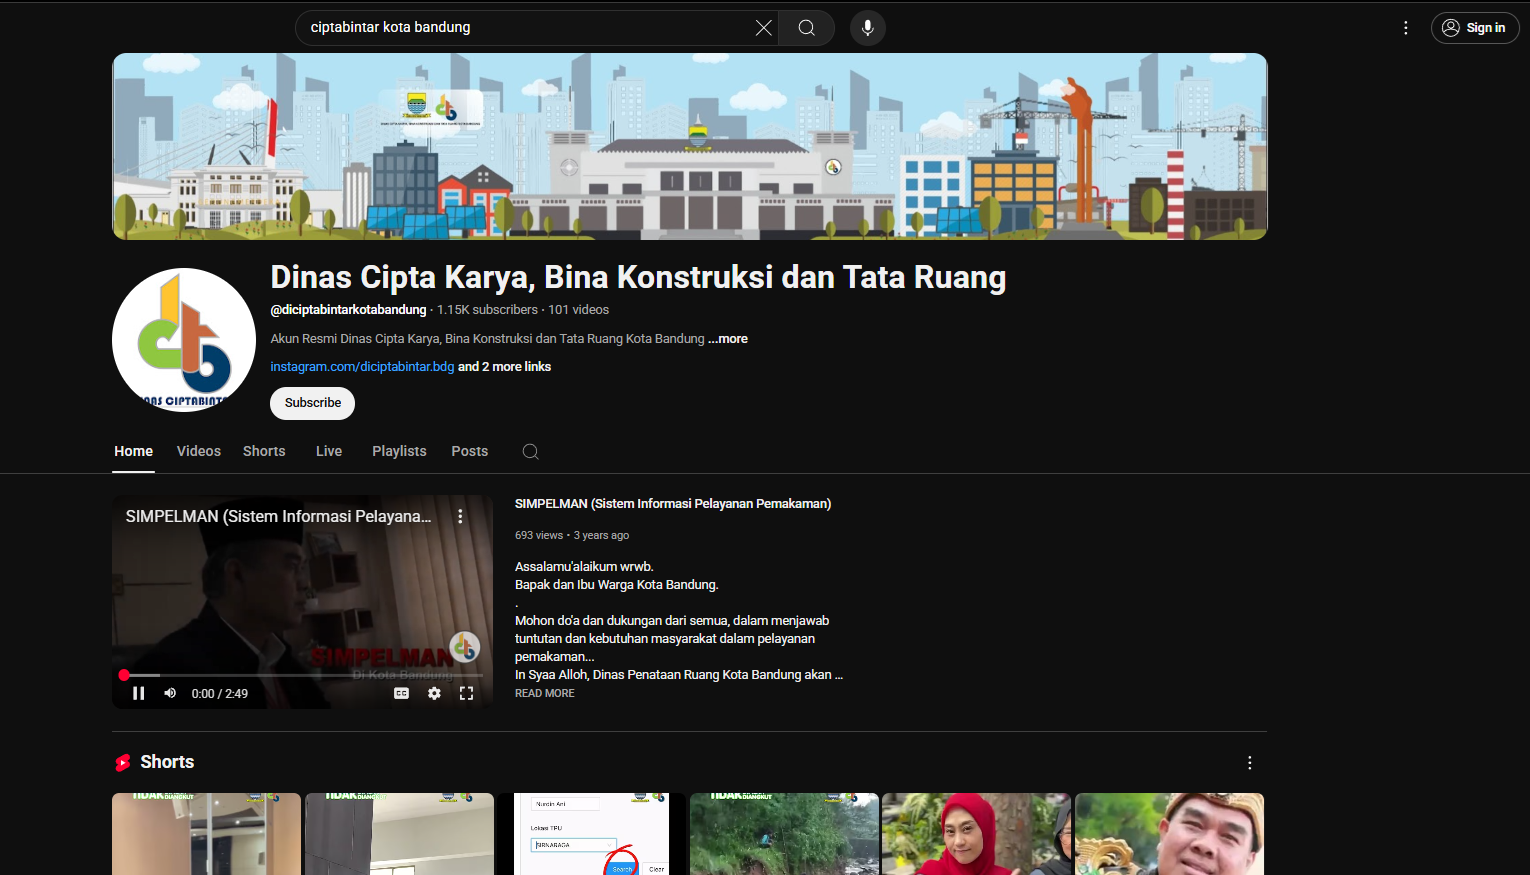Open the first Shorts thumbnail

(x=206, y=834)
